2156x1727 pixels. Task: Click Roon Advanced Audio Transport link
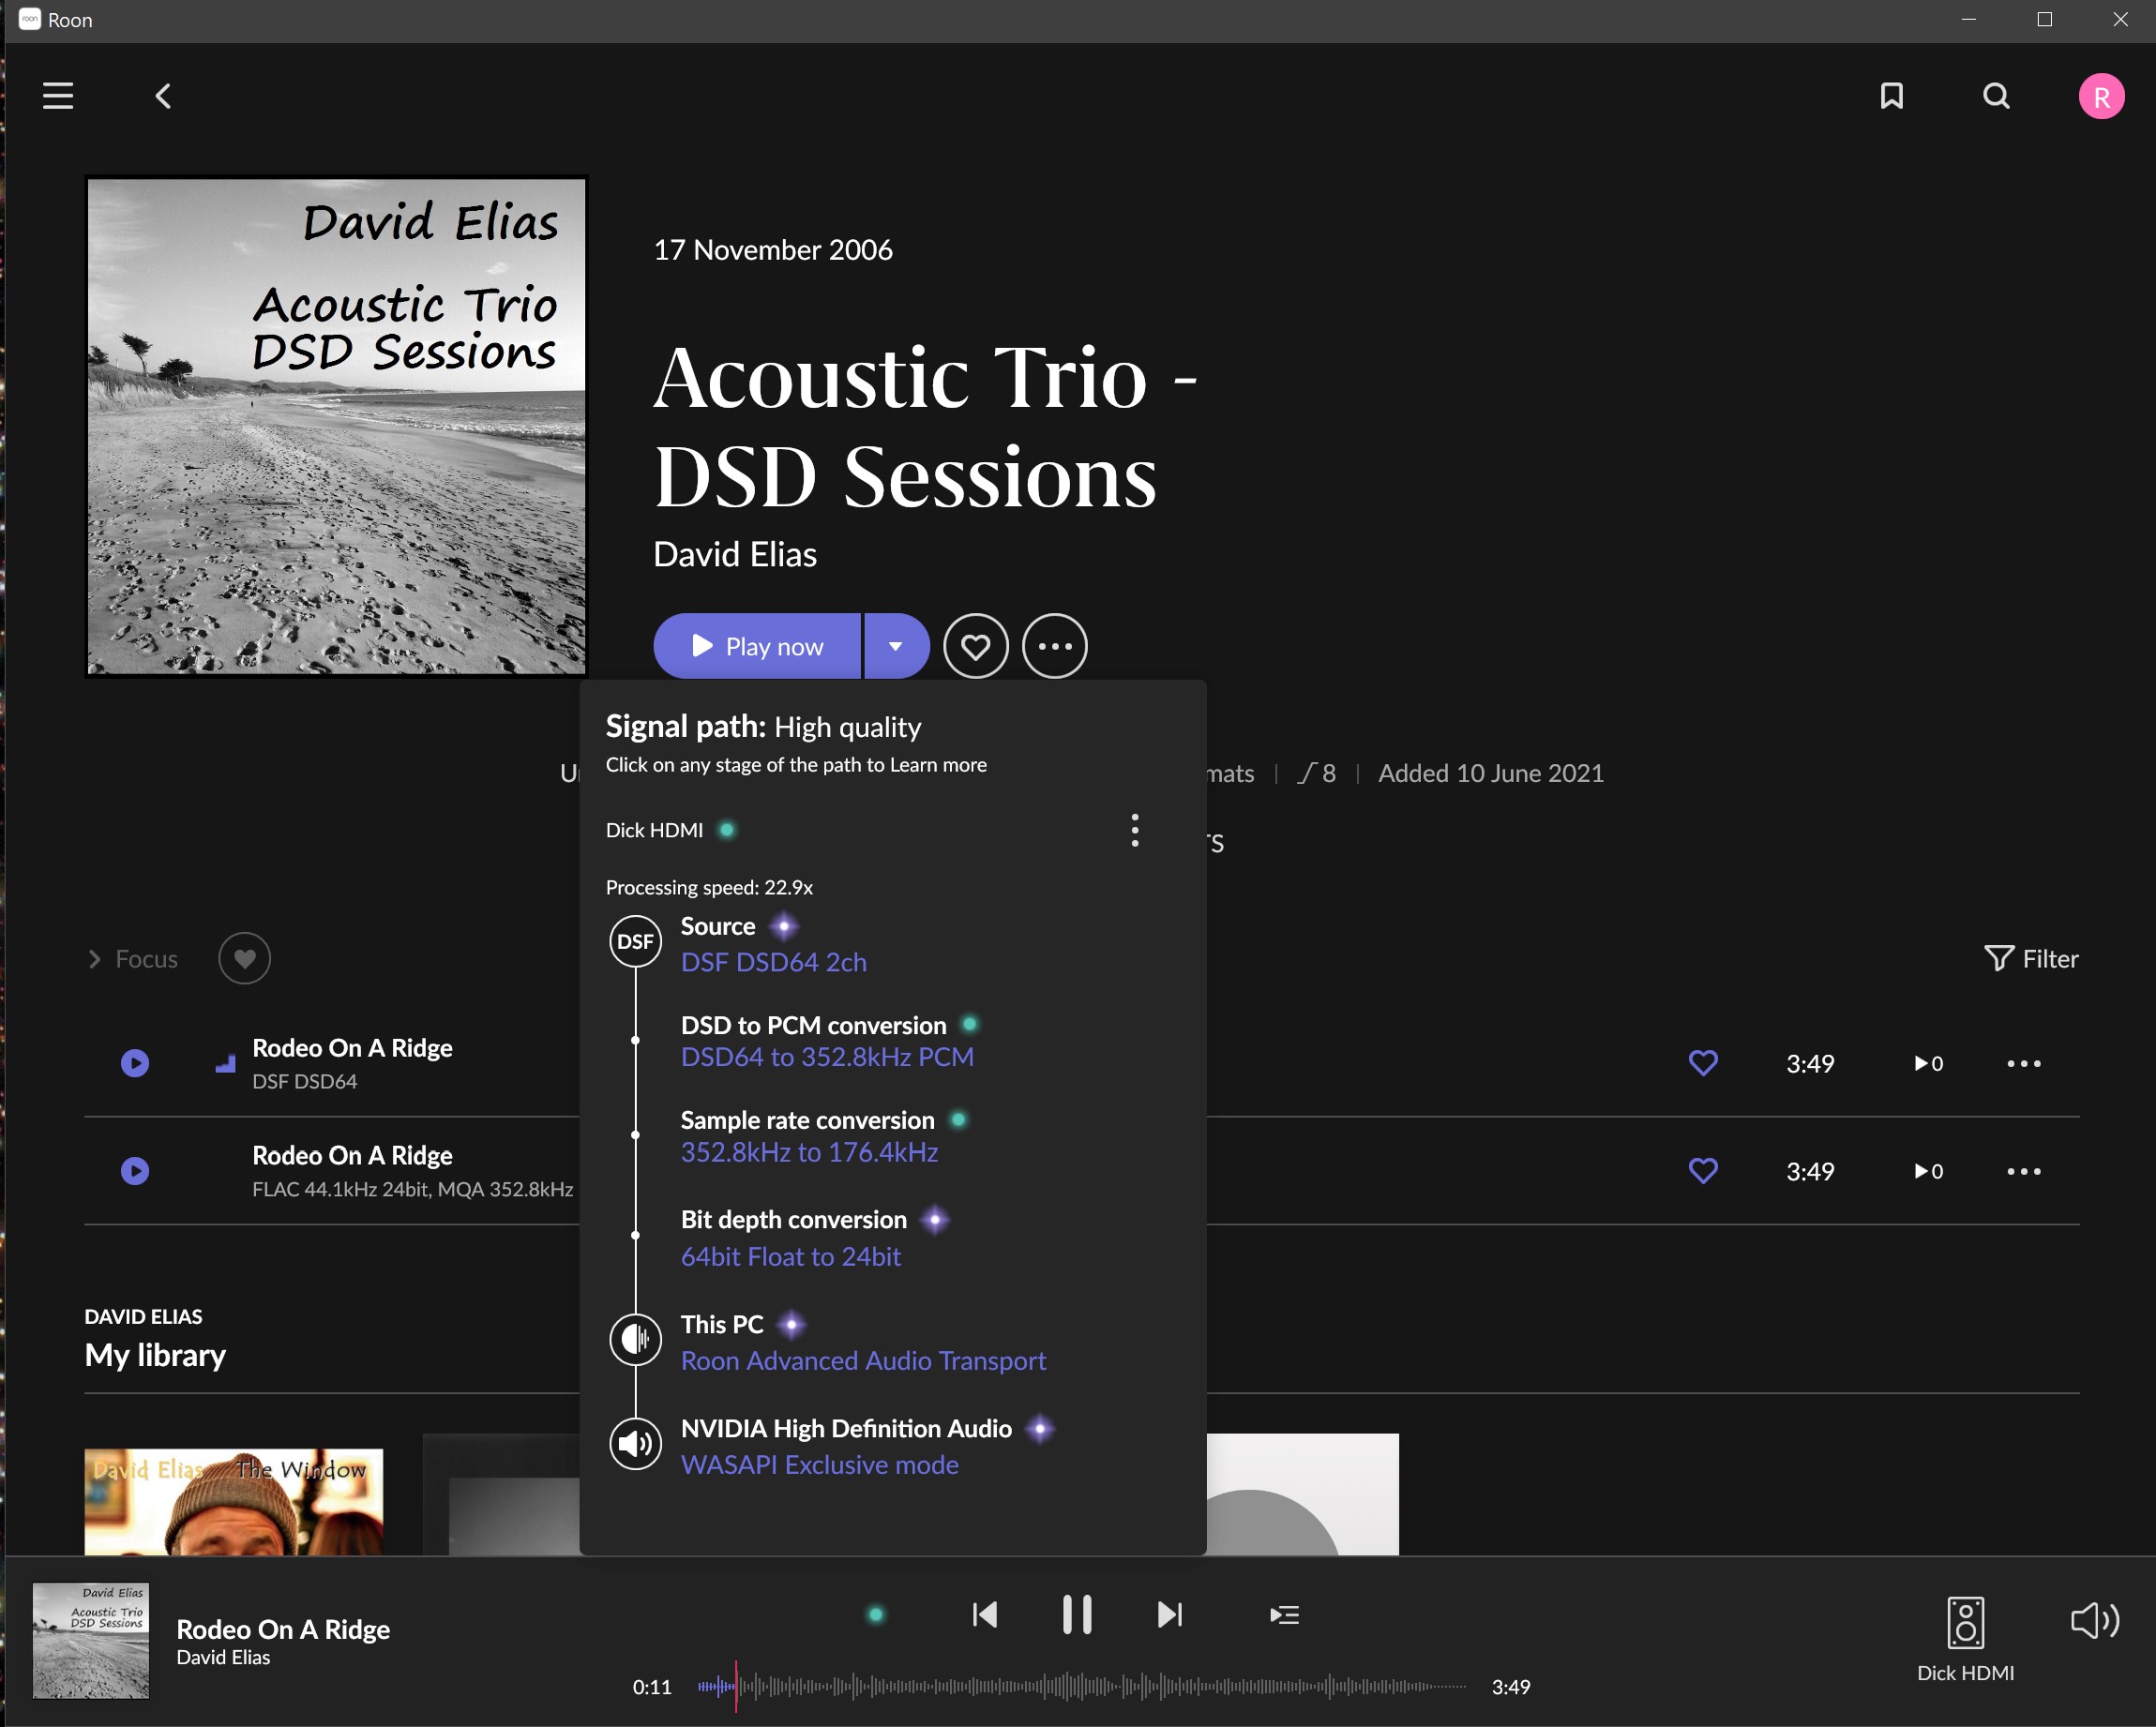(x=864, y=1360)
